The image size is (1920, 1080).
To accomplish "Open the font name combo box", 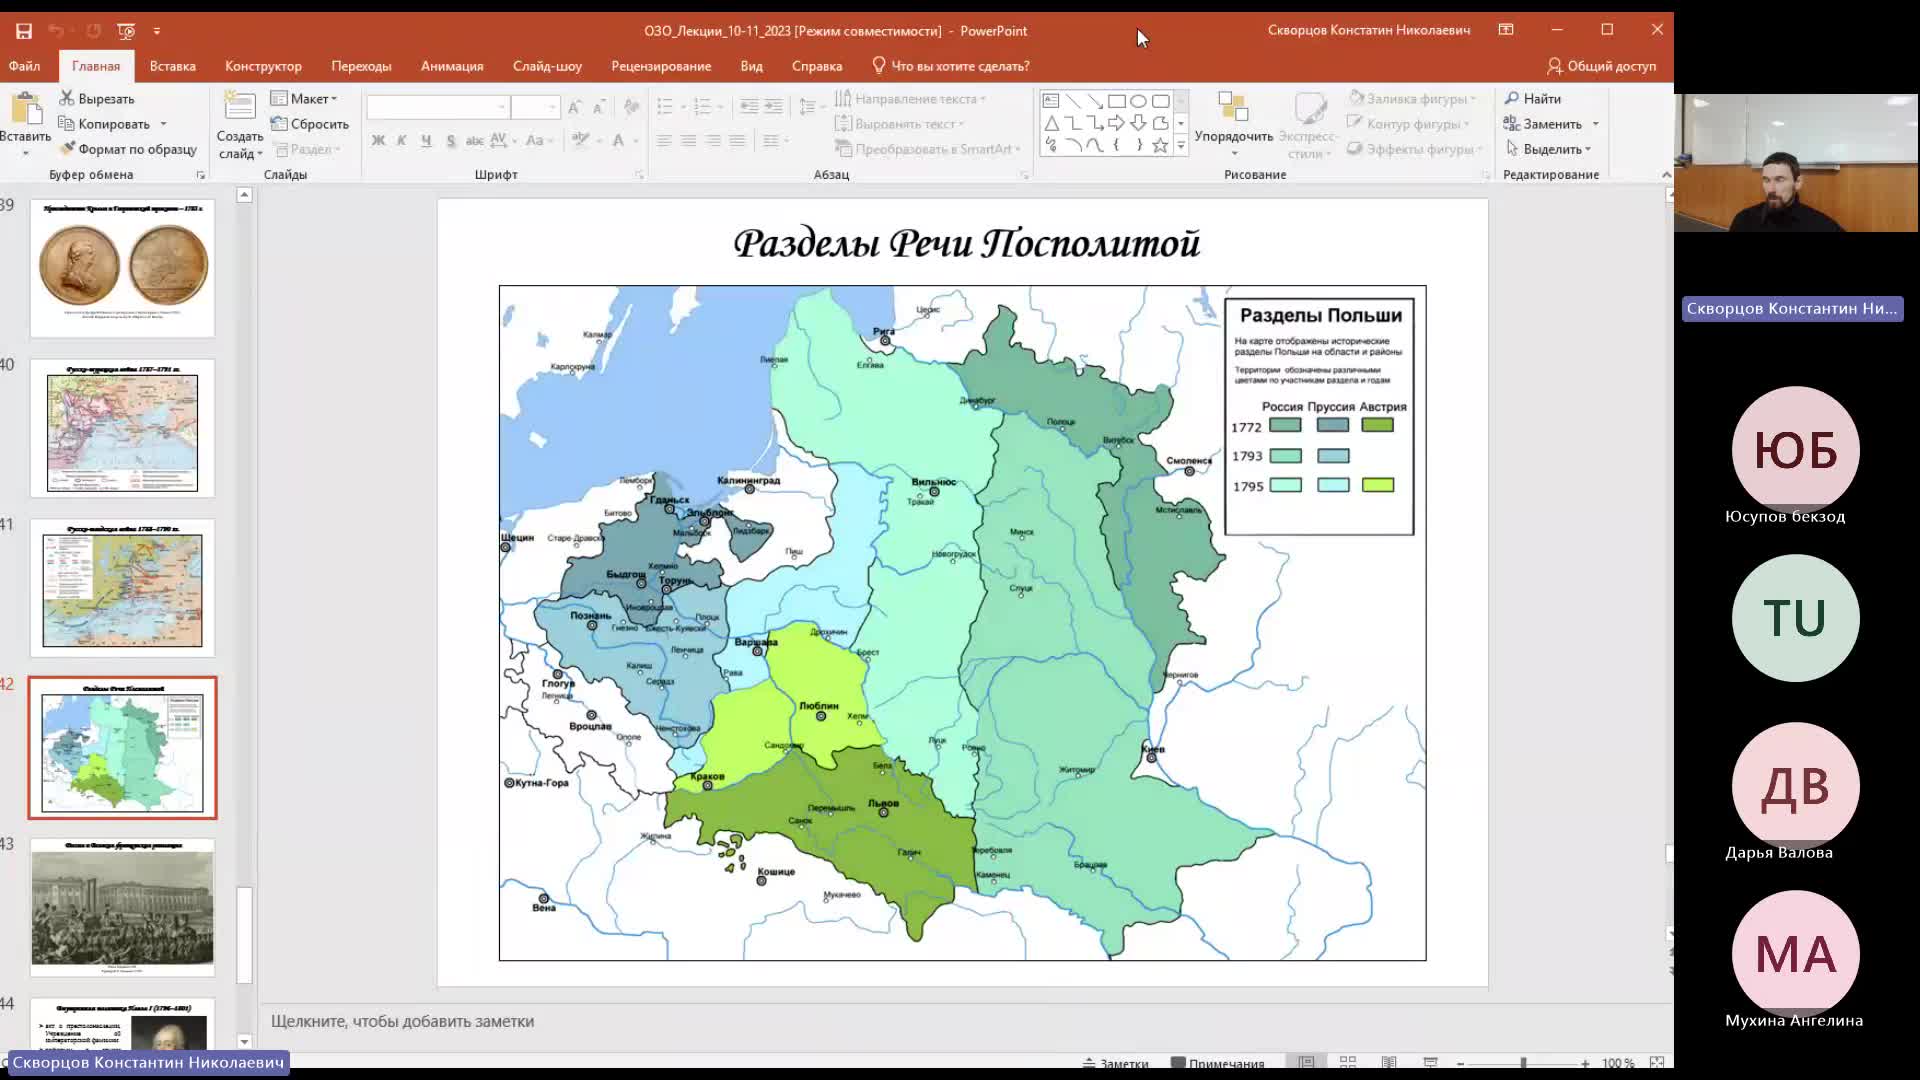I will 437,107.
